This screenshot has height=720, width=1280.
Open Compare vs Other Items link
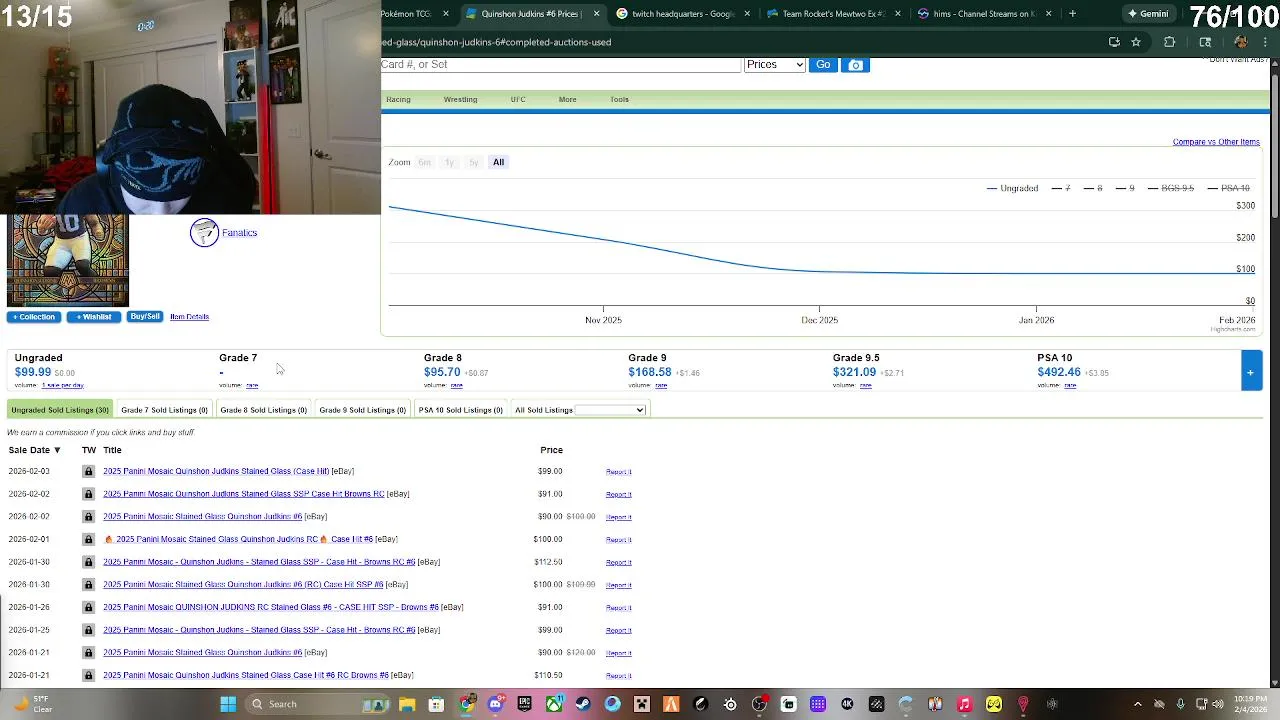pos(1216,142)
